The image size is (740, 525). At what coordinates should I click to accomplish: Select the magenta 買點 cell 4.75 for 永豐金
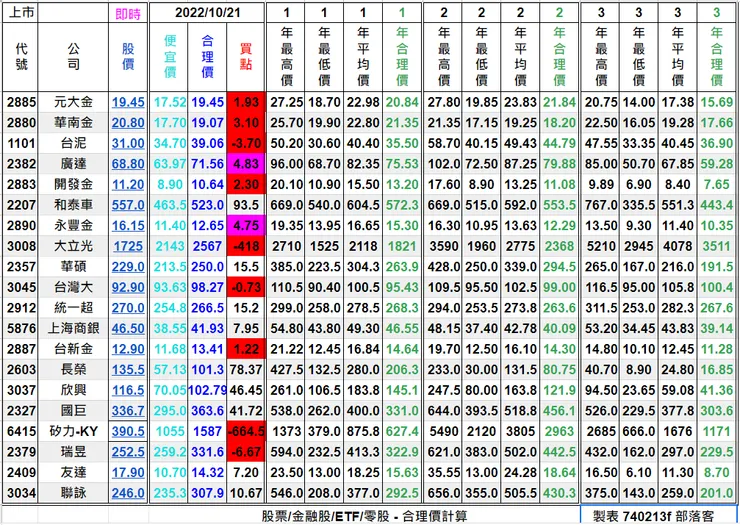[x=246, y=226]
